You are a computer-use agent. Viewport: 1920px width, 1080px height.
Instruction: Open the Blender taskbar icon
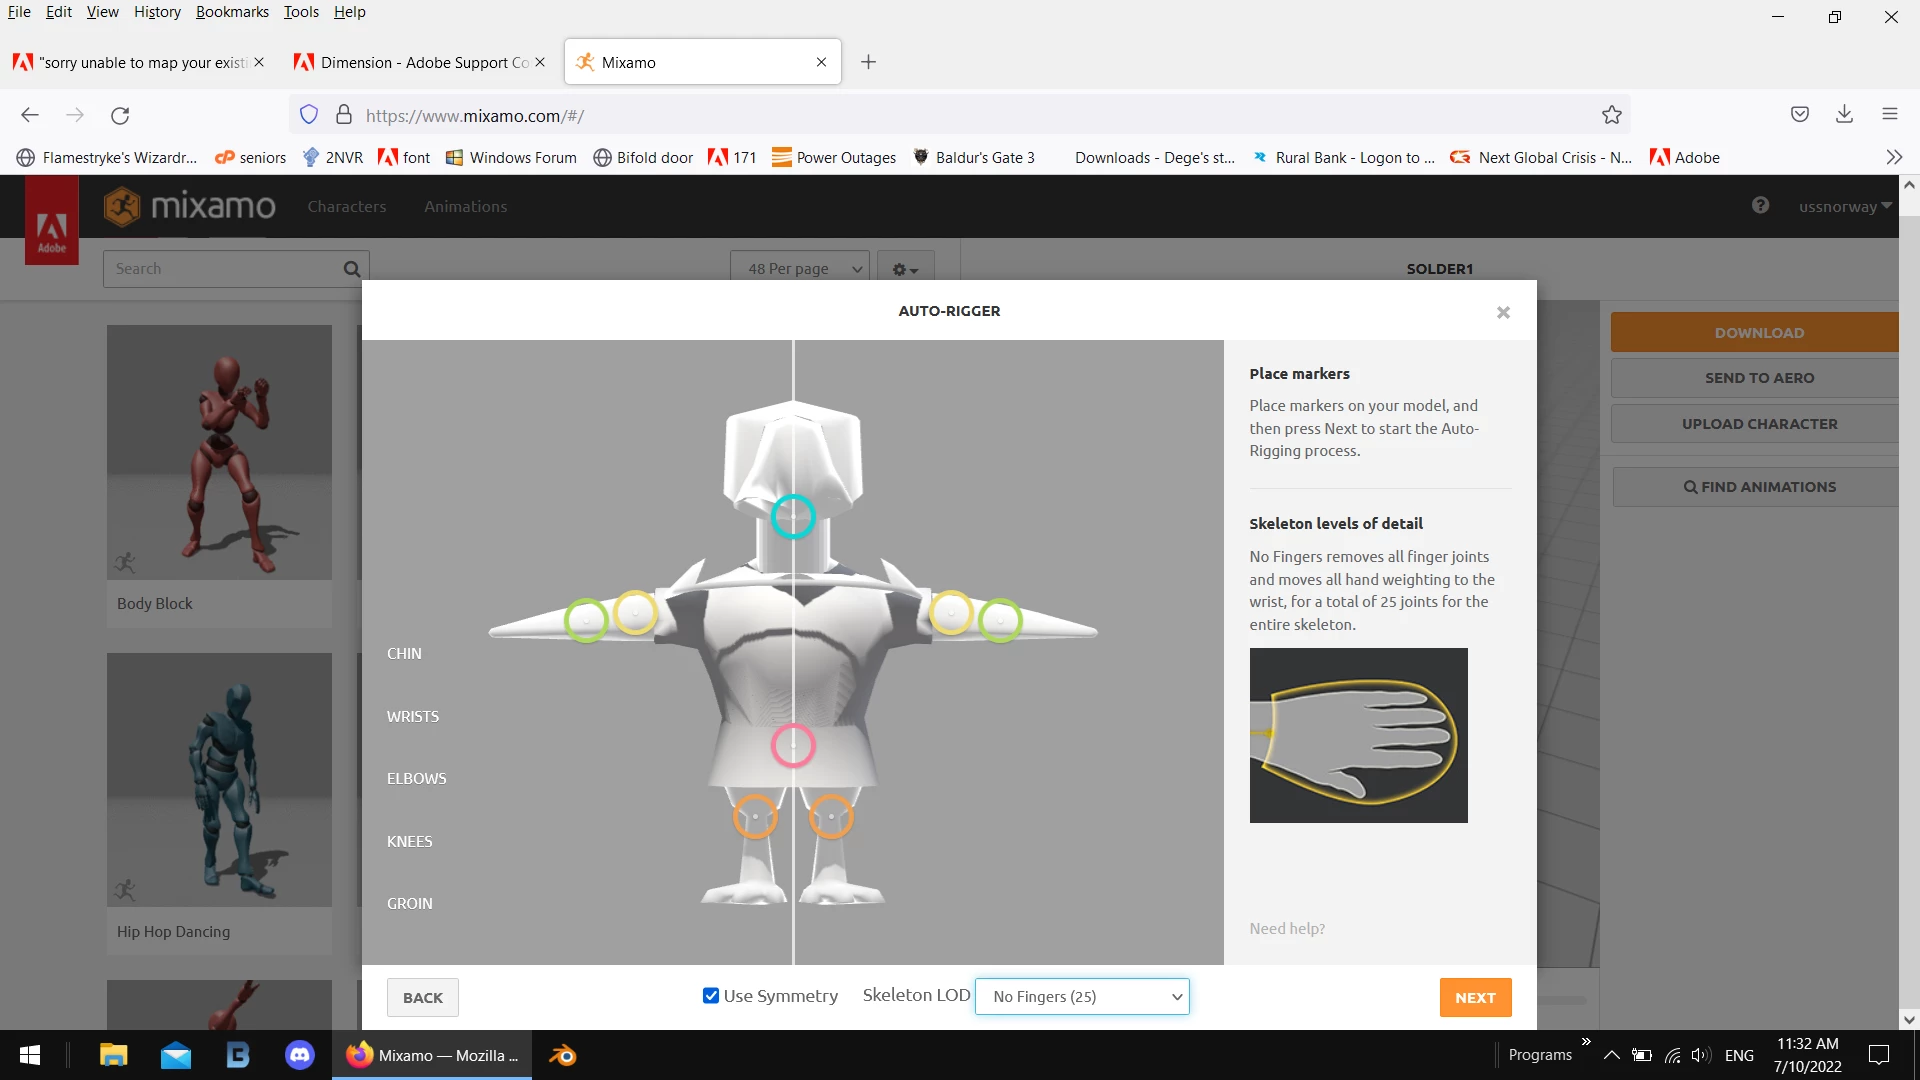point(563,1055)
